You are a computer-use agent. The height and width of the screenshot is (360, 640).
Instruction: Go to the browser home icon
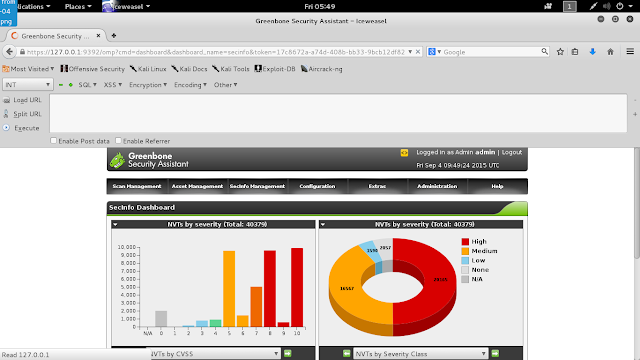pyautogui.click(x=610, y=52)
